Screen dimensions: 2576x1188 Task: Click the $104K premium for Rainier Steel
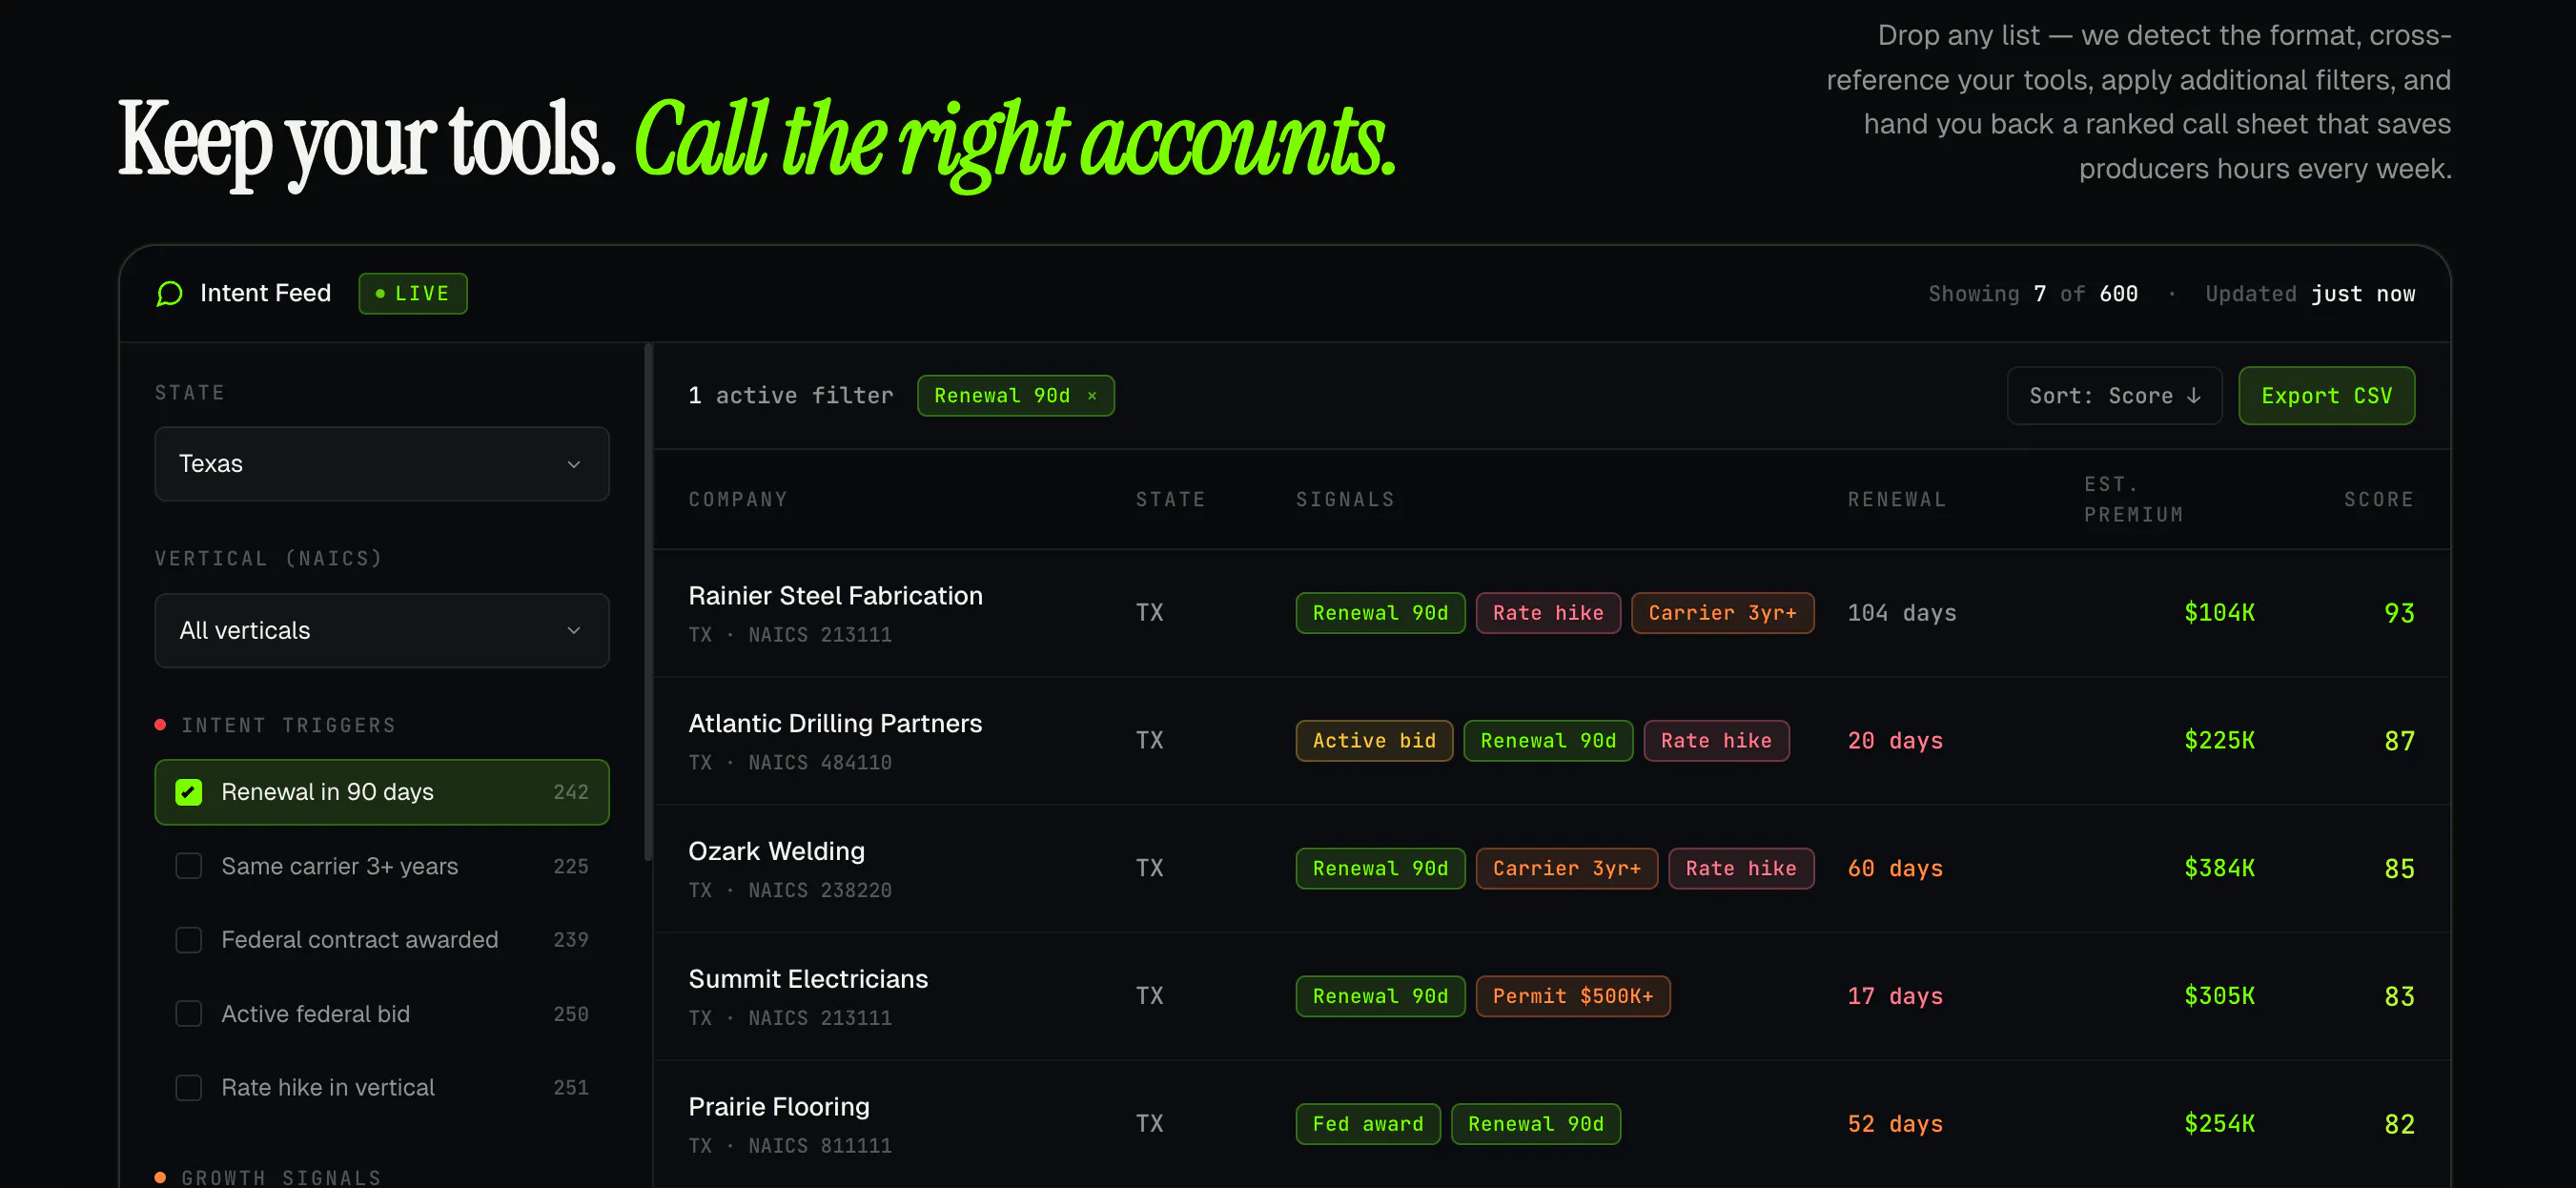pos(2219,613)
